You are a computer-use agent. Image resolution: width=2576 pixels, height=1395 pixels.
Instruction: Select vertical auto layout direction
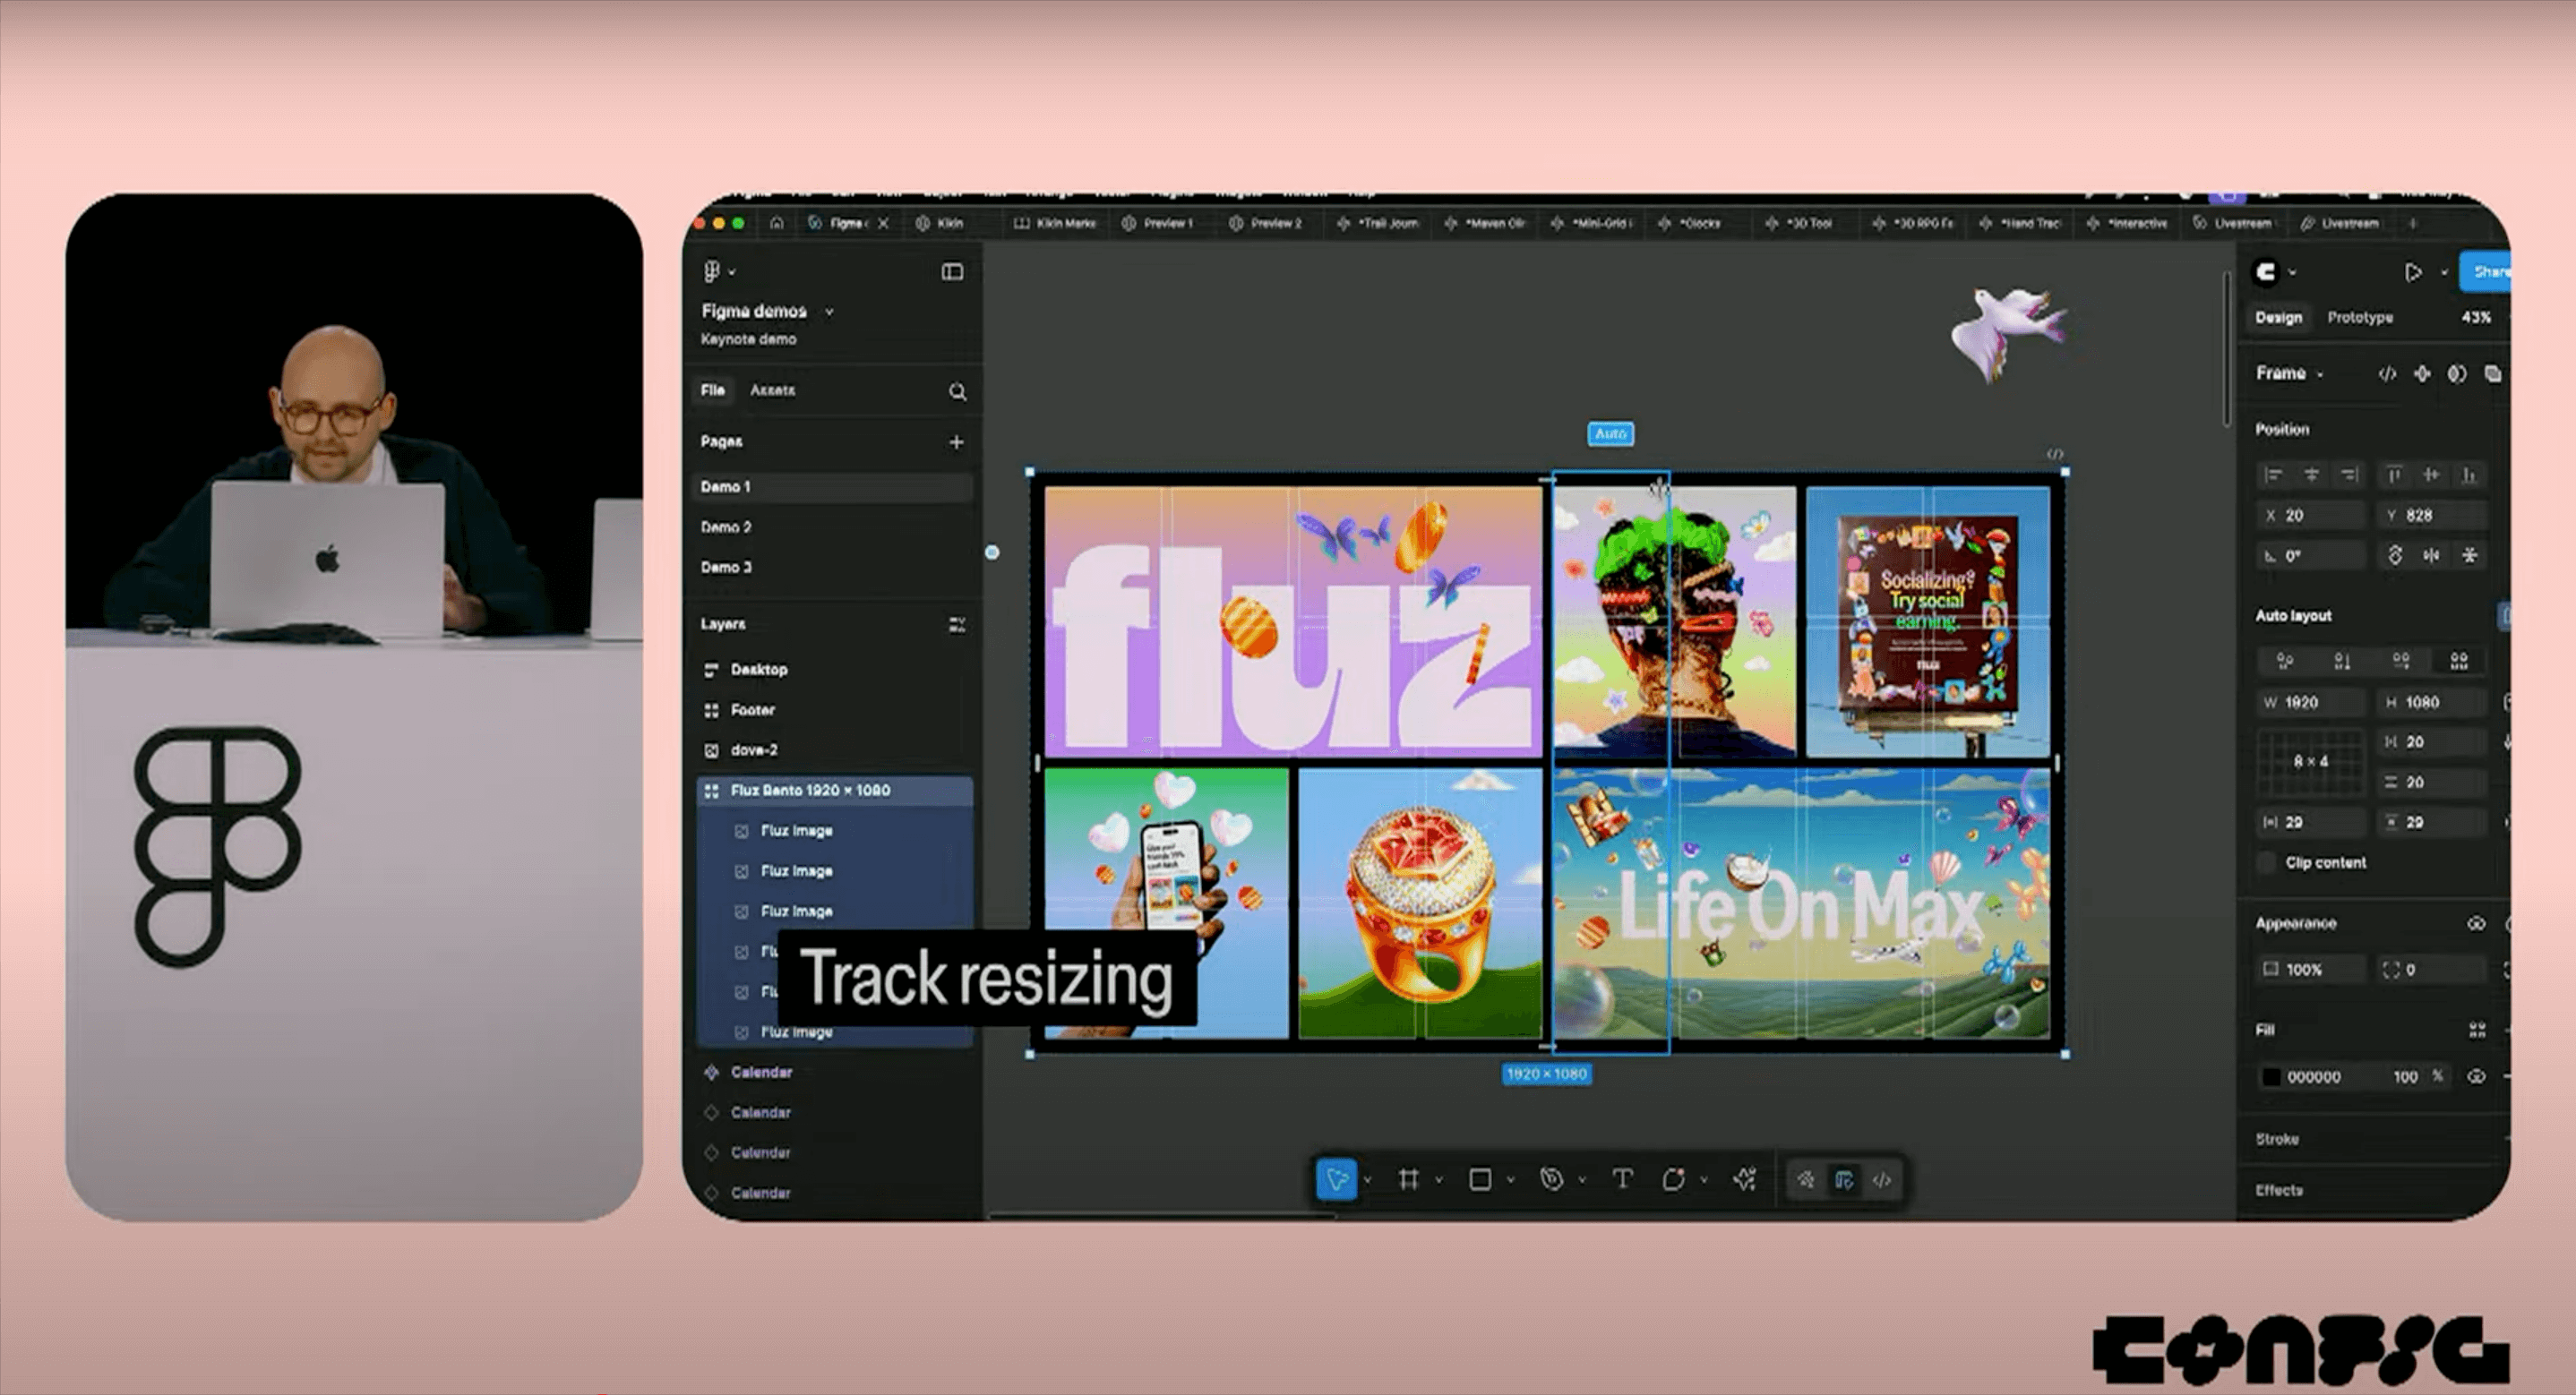click(2342, 661)
